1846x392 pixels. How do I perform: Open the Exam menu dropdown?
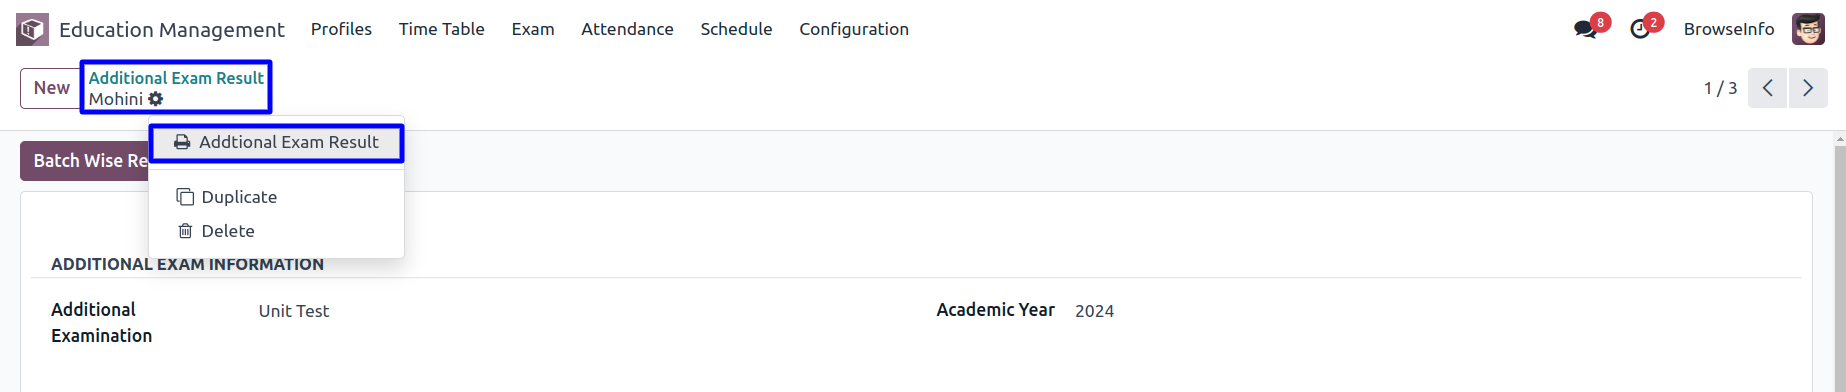pos(533,29)
